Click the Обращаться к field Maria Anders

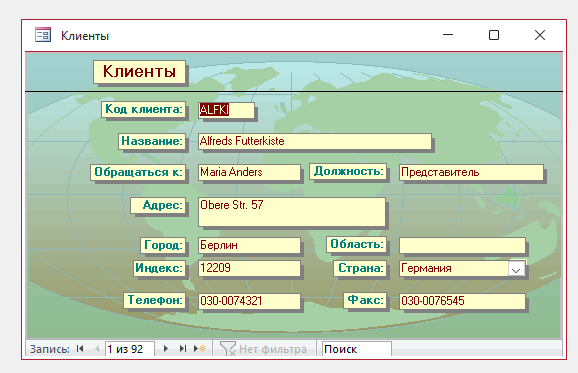click(x=249, y=172)
